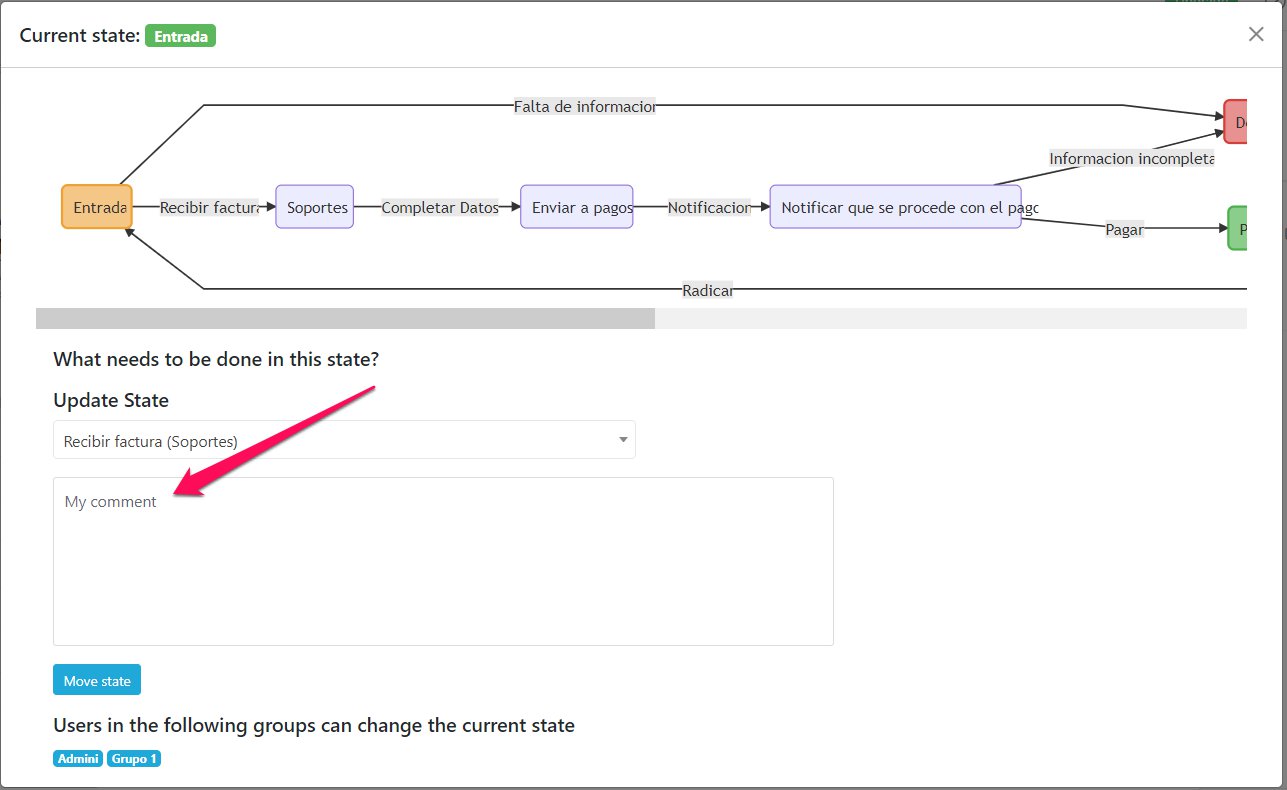Click the Notificacion transition label

[708, 208]
